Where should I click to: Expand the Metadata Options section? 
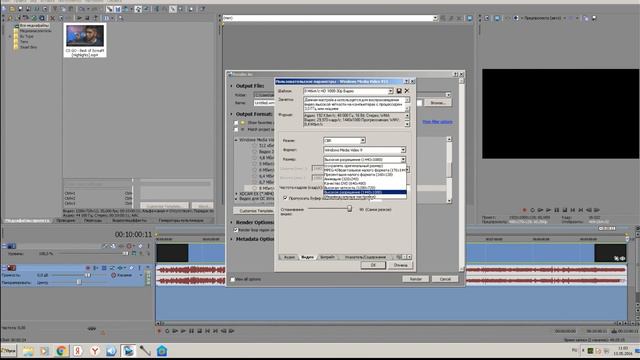[x=231, y=239]
